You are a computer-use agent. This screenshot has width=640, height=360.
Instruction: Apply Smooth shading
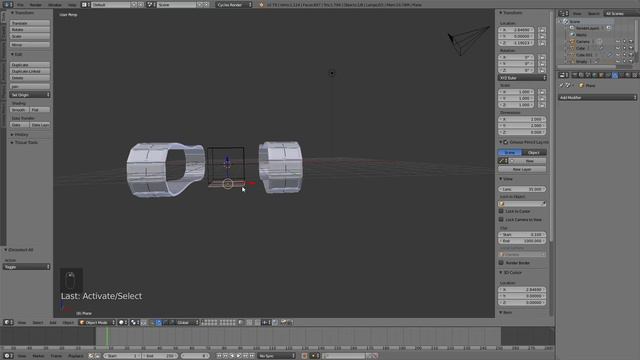[x=19, y=110]
